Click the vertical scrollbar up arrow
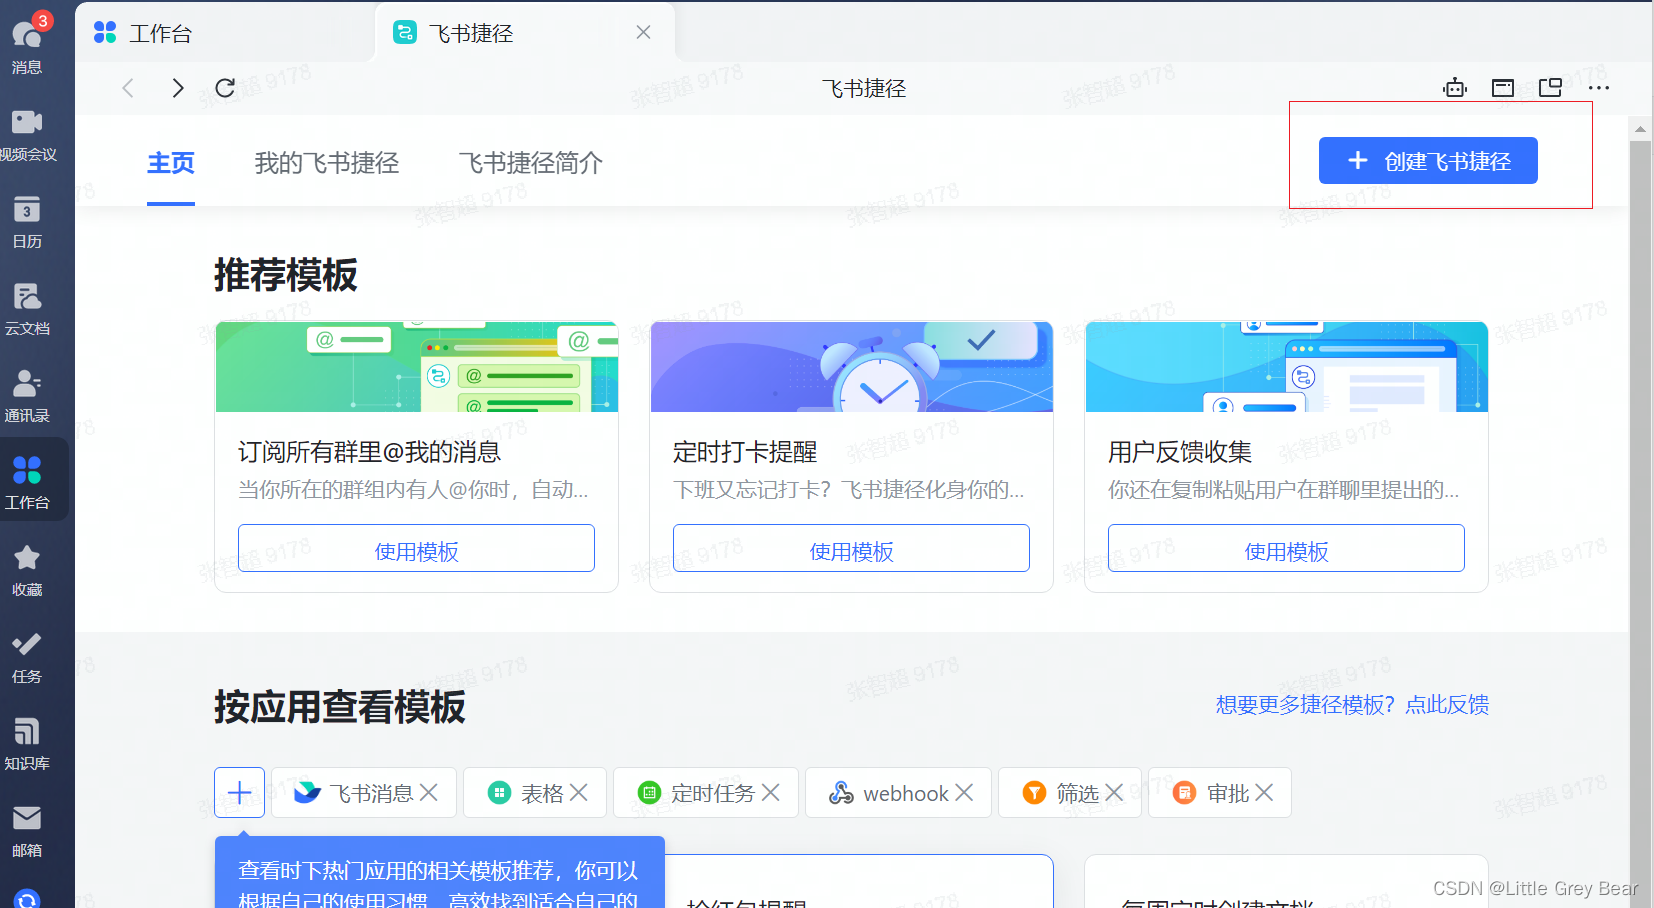The image size is (1654, 908). tap(1640, 129)
